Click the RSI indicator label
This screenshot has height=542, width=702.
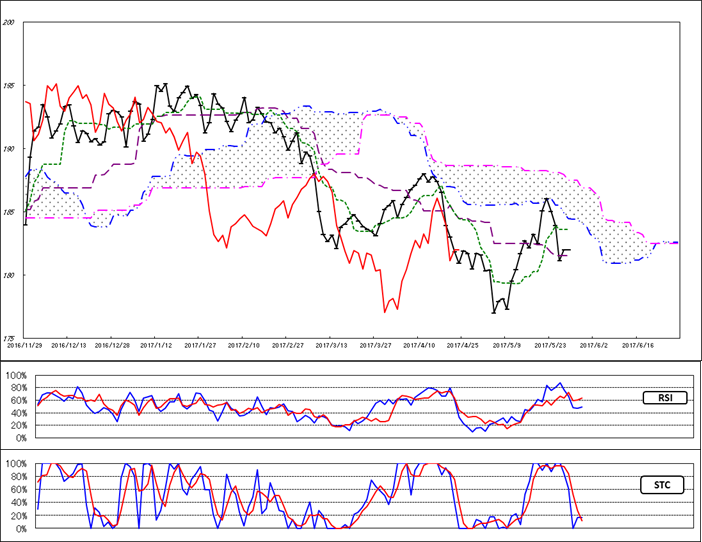664,399
